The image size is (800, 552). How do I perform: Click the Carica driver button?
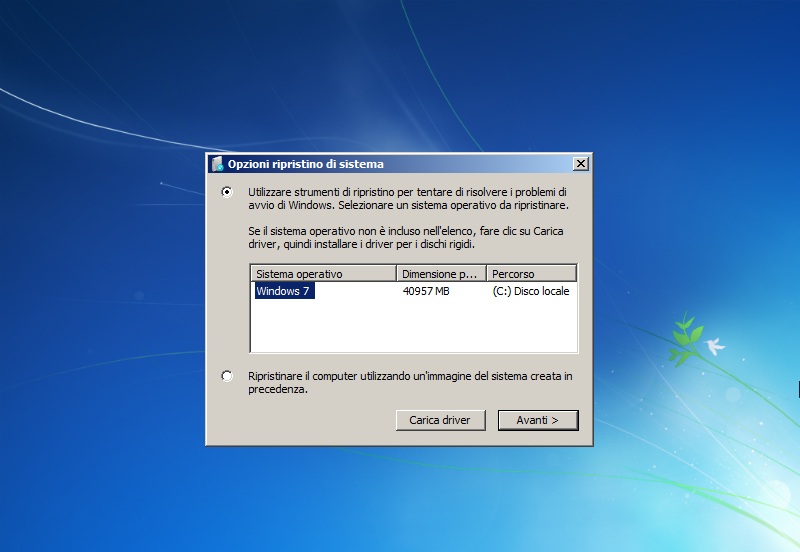tap(440, 420)
